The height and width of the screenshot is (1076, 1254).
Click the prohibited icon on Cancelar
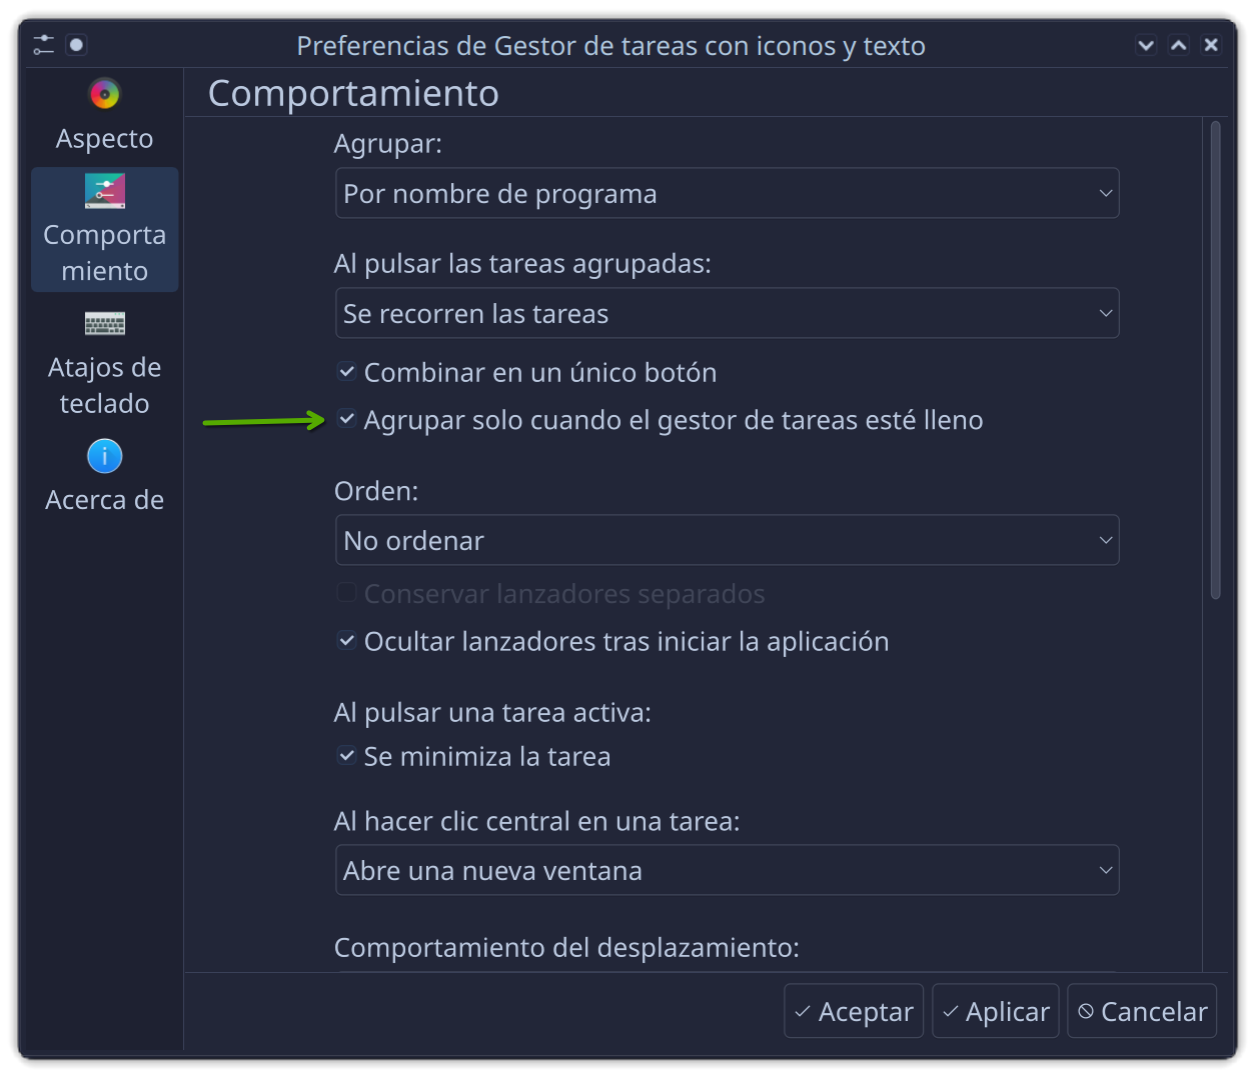[1085, 1011]
